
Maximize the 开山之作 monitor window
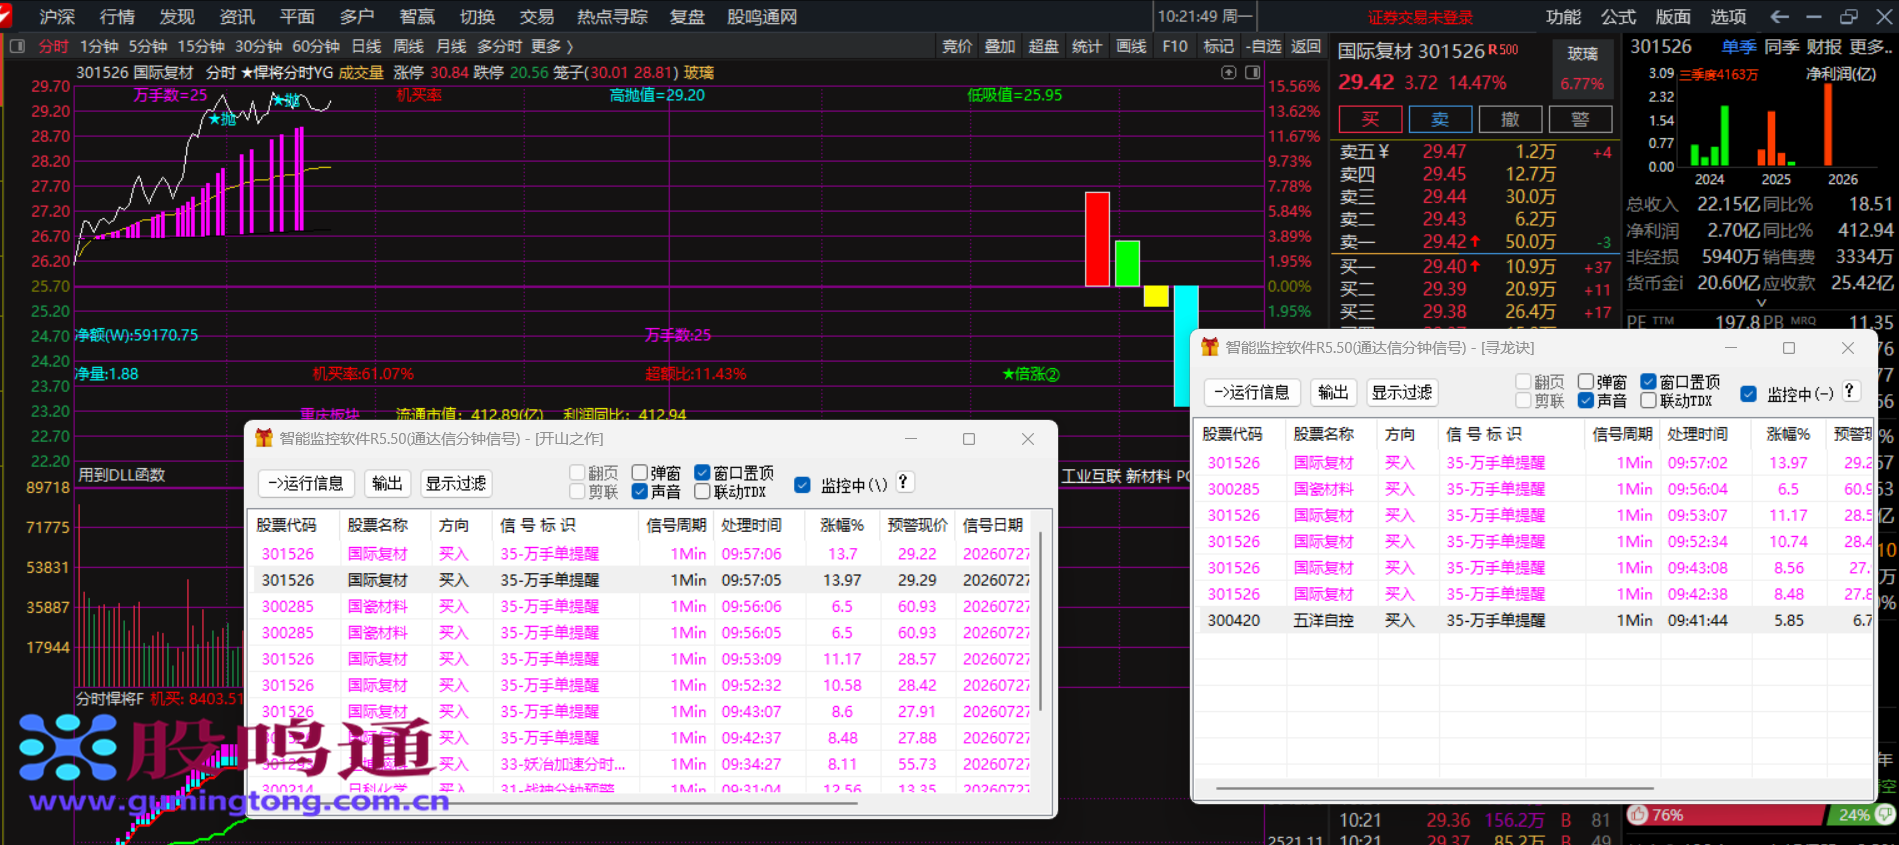(x=969, y=439)
